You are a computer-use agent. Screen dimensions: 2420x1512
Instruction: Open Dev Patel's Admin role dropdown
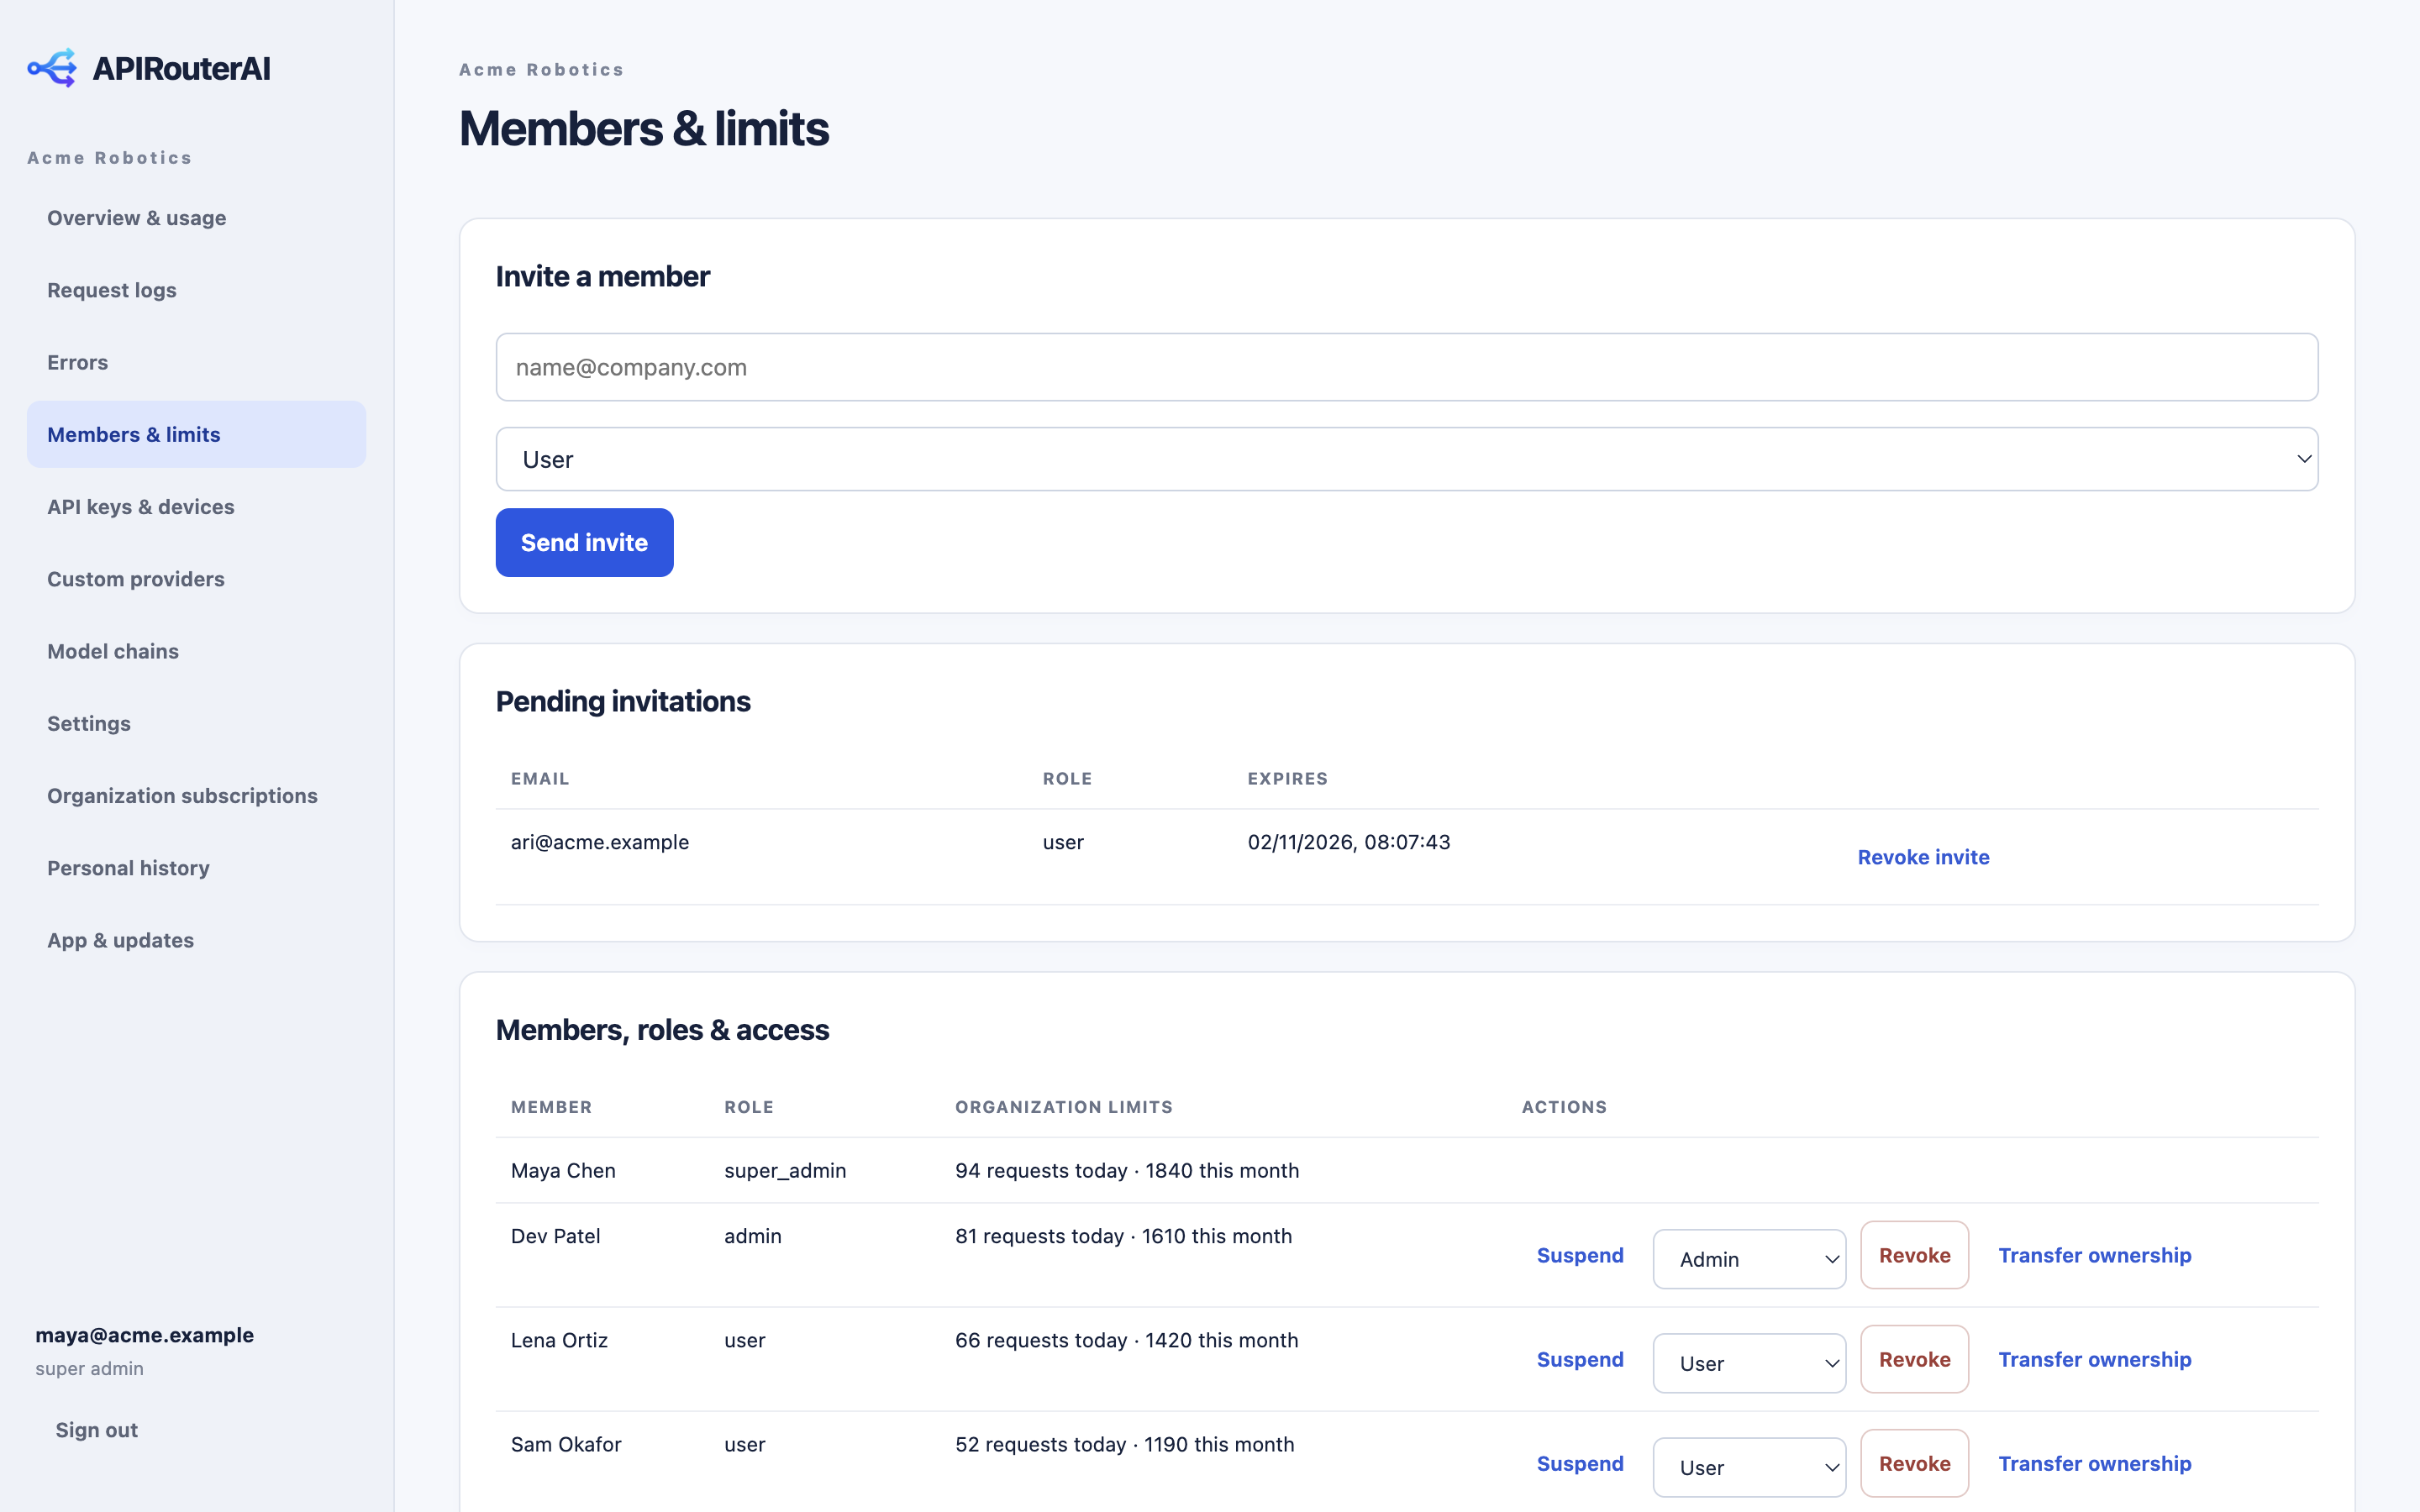(x=1749, y=1259)
